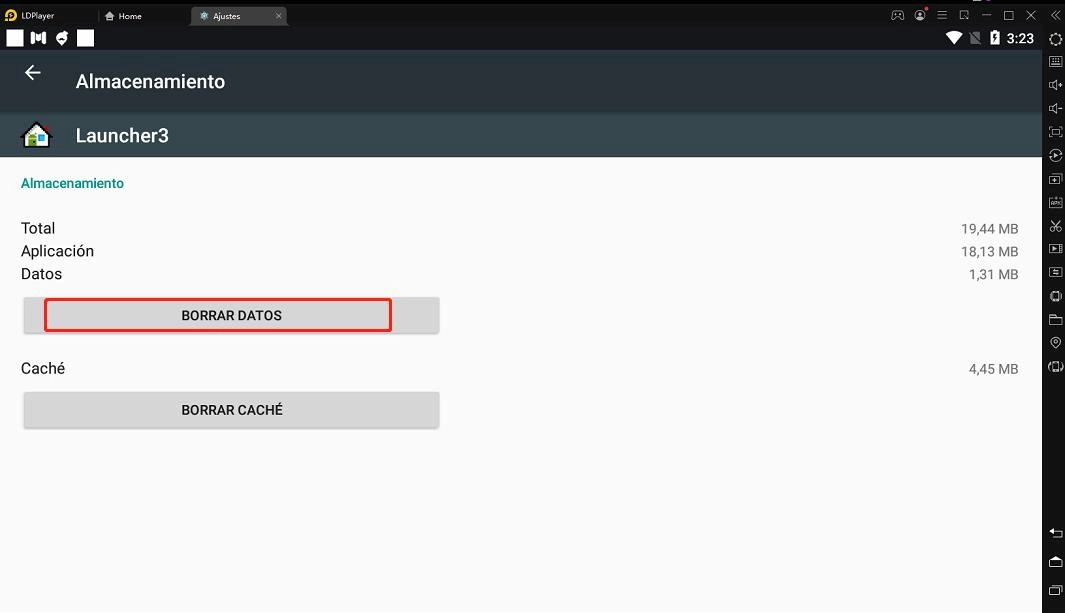Open the virtual location pin icon
1065x613 pixels.
(x=1055, y=343)
